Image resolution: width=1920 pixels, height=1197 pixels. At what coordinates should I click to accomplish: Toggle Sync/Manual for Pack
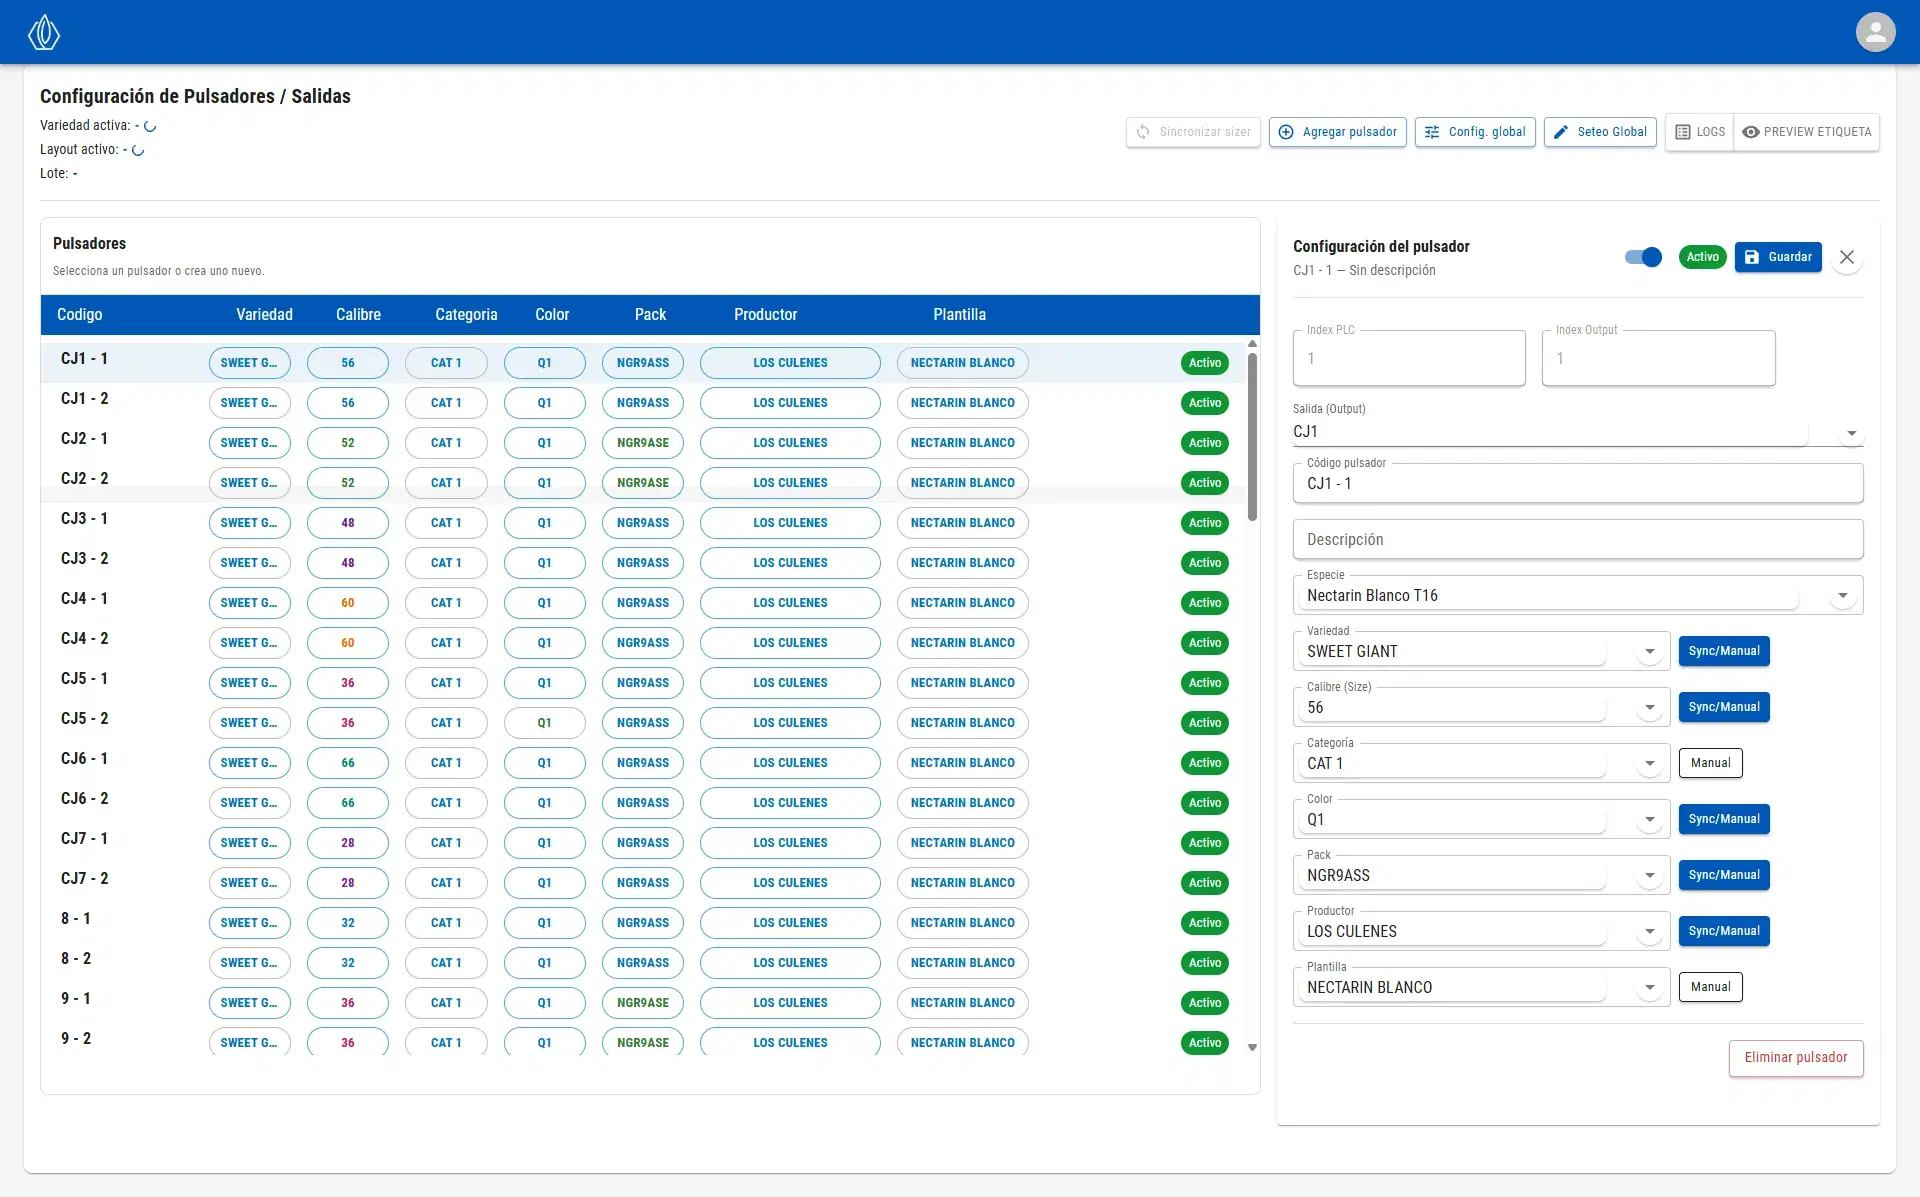point(1724,875)
